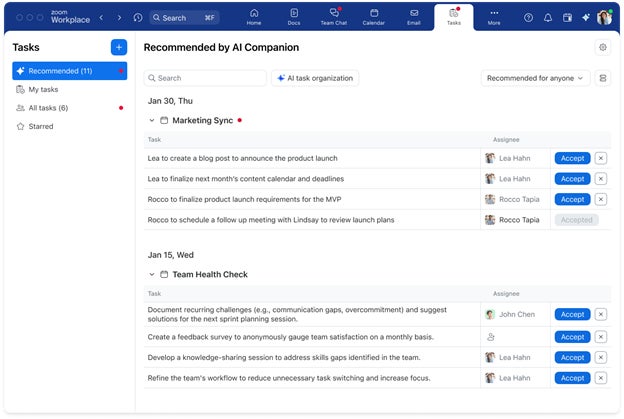Click the task list Search field
Viewport: 624px width, 419px height.
tap(205, 78)
